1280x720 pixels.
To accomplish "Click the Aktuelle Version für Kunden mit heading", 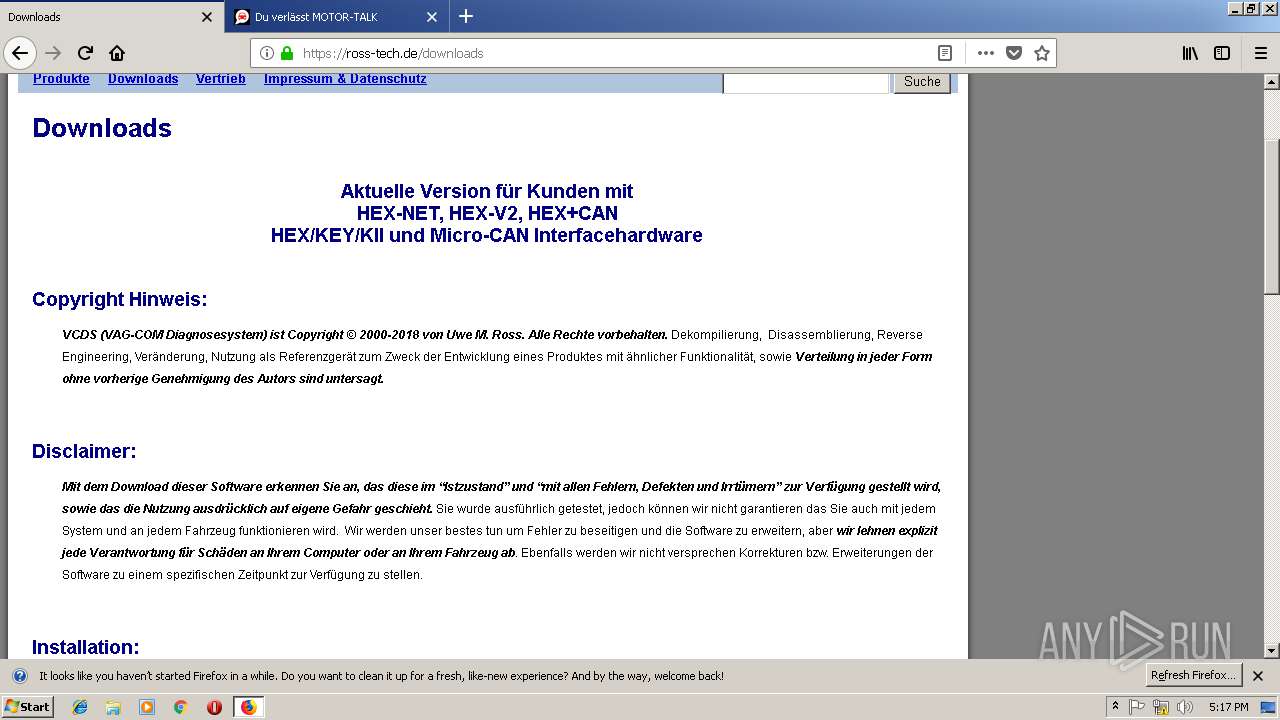I will pos(487,191).
